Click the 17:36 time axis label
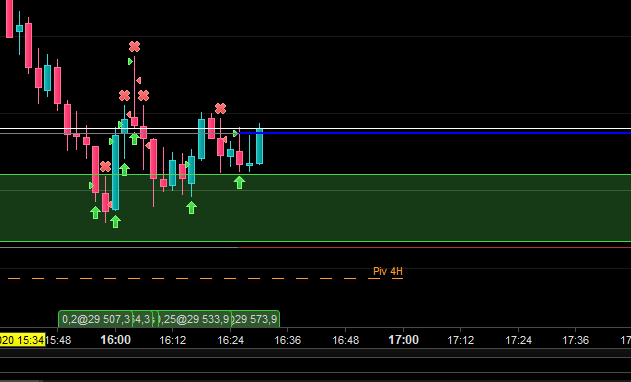631x382 pixels. point(575,341)
